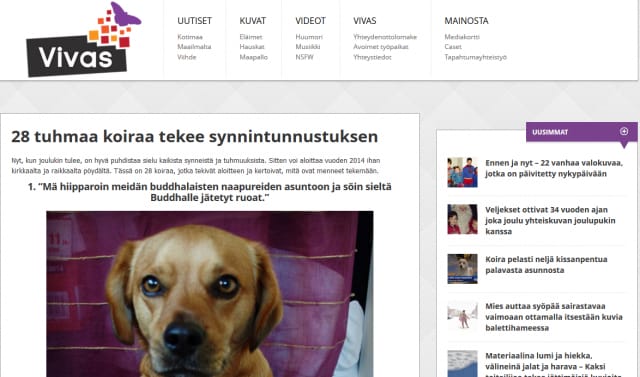Open Maapallo pictures
Screen dimensions: 640x377
253,57
